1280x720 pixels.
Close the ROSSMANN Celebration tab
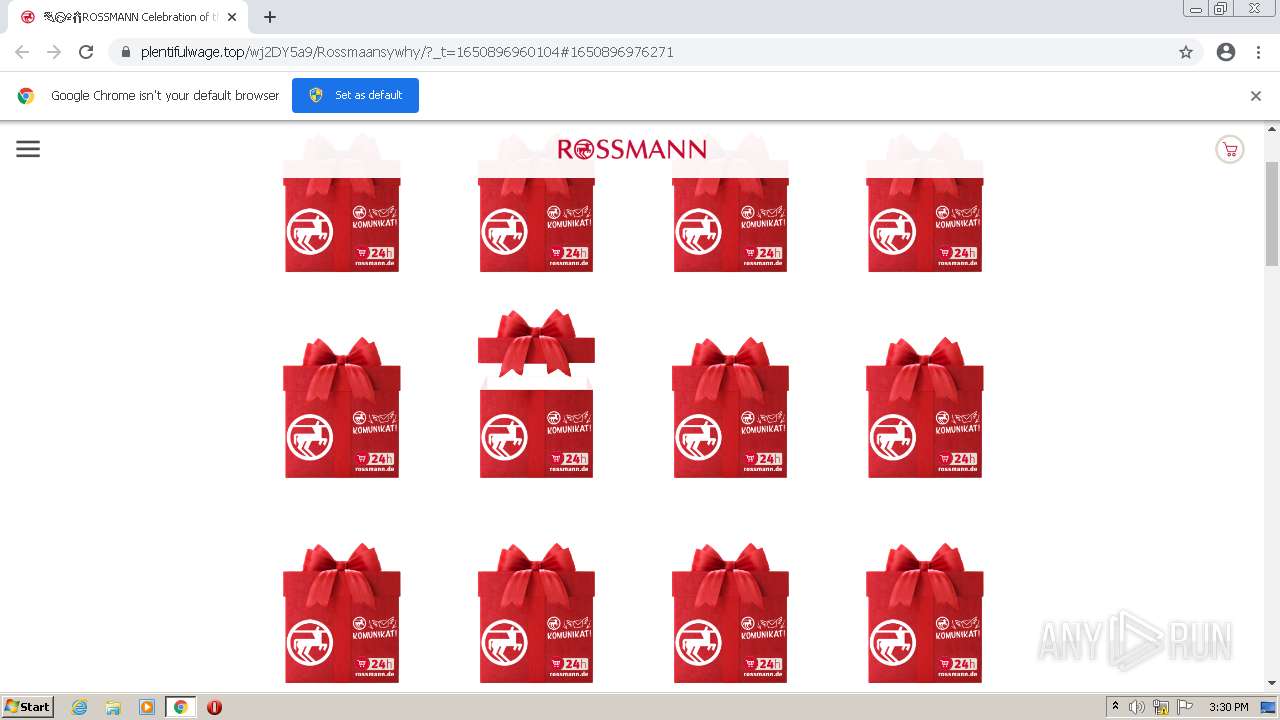pyautogui.click(x=232, y=17)
